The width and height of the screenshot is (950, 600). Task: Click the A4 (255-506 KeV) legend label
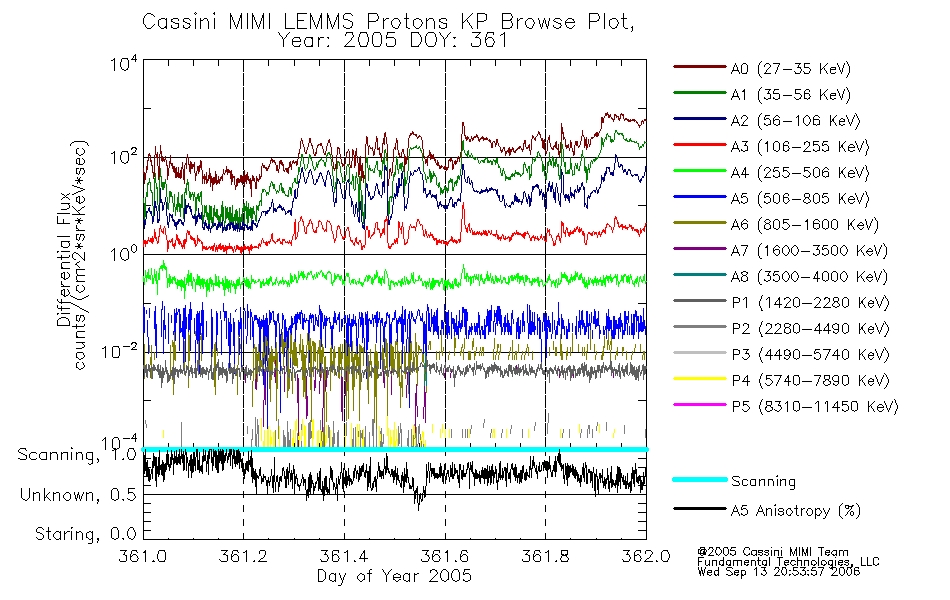[800, 173]
